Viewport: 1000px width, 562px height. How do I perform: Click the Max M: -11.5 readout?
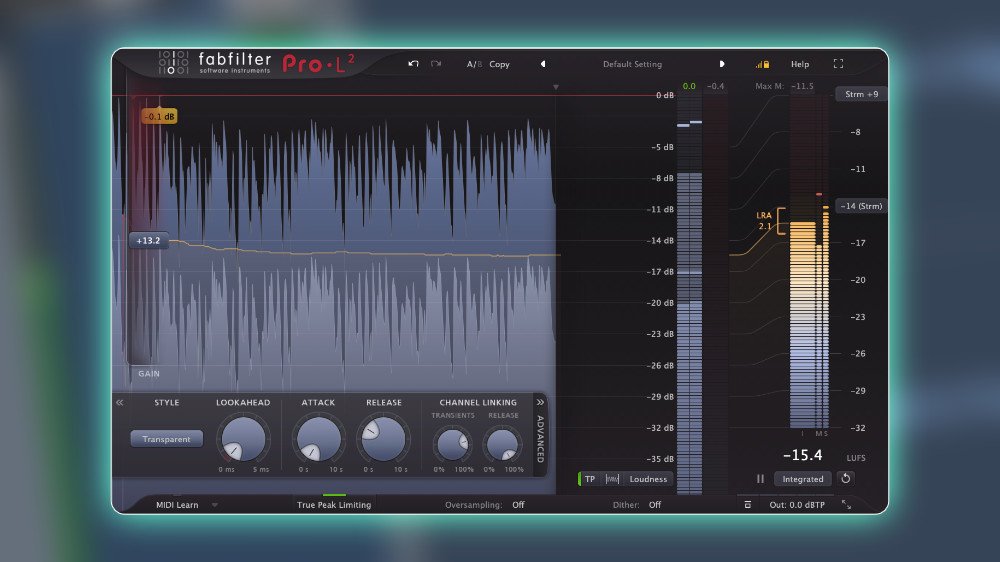point(784,86)
